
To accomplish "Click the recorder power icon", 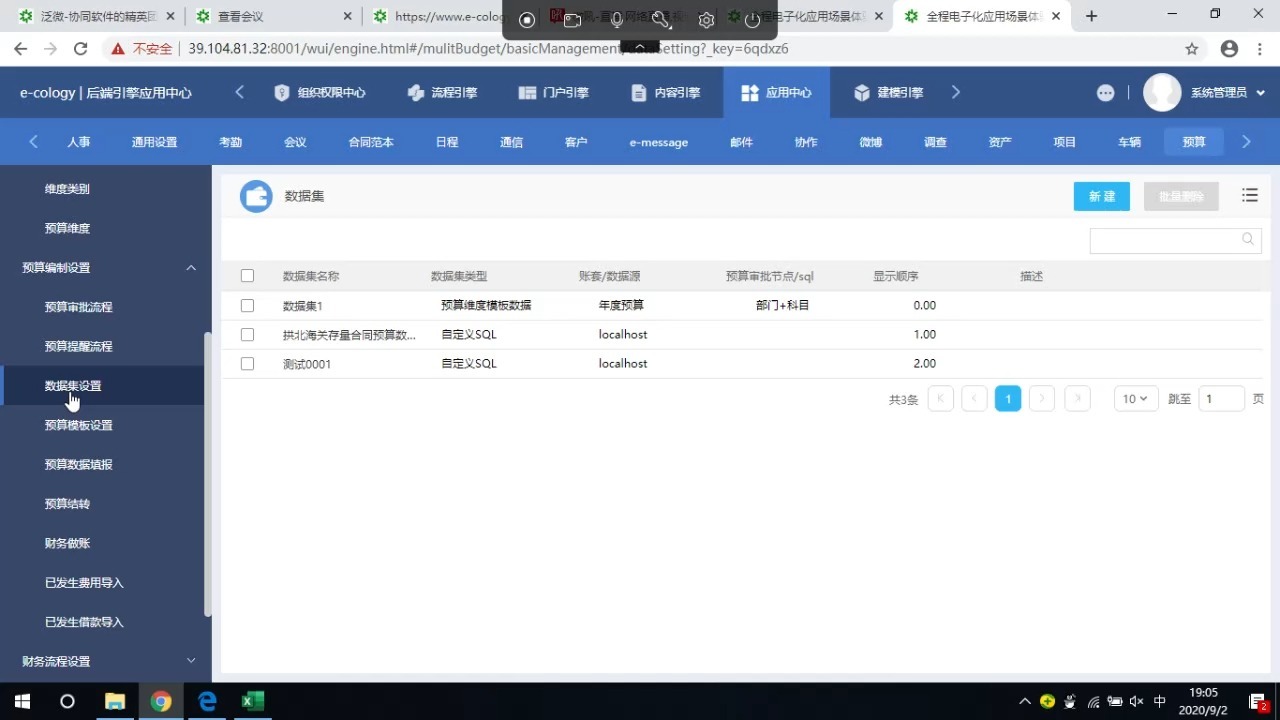I will pyautogui.click(x=752, y=20).
